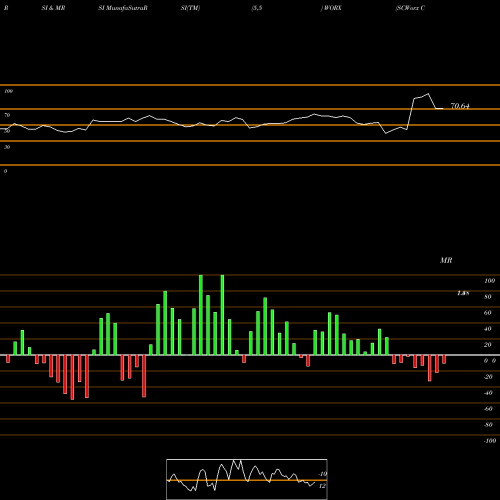500x500 pixels.
Task: Click the '12' value in the mini chart
Action: pyautogui.click(x=322, y=486)
